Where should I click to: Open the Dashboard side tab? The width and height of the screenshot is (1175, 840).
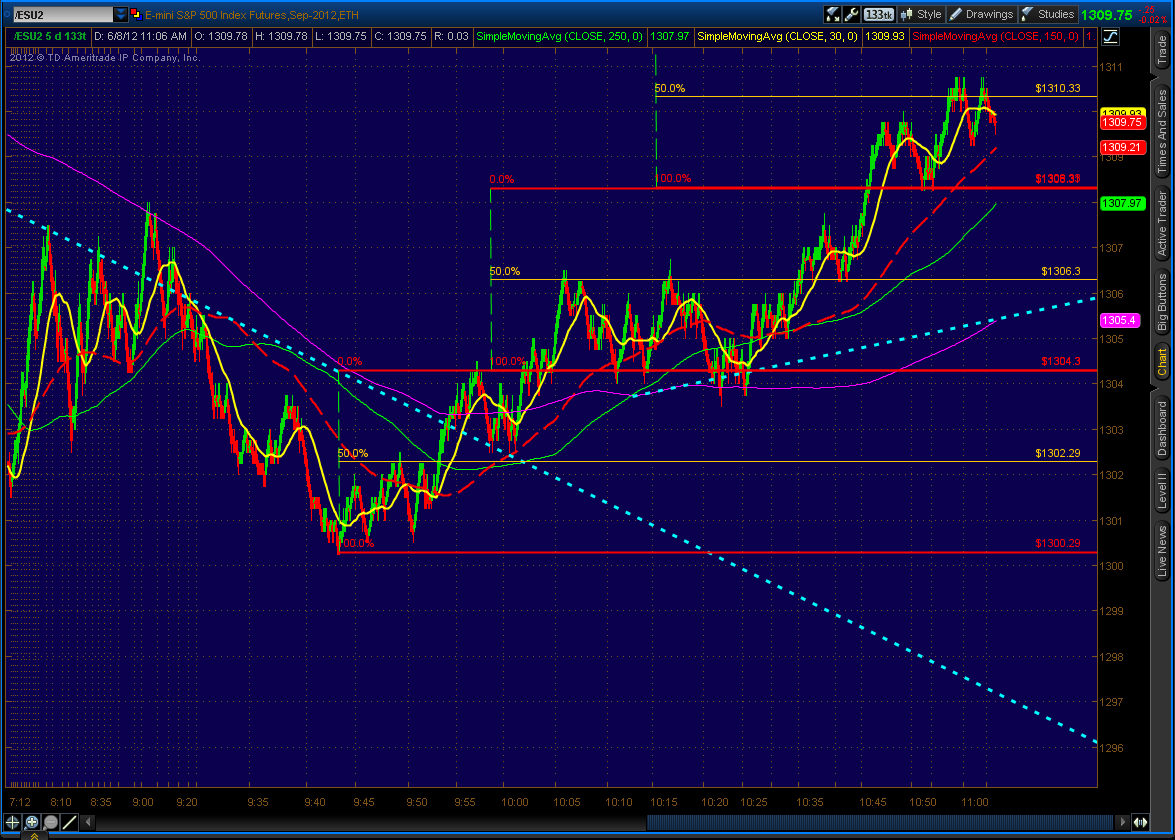[1162, 429]
